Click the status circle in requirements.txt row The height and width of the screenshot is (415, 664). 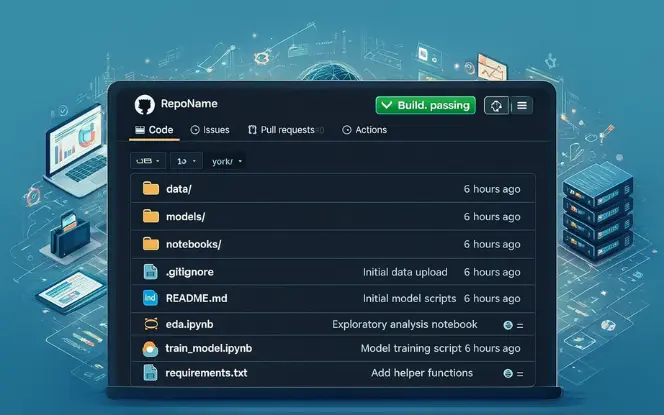[x=508, y=374]
